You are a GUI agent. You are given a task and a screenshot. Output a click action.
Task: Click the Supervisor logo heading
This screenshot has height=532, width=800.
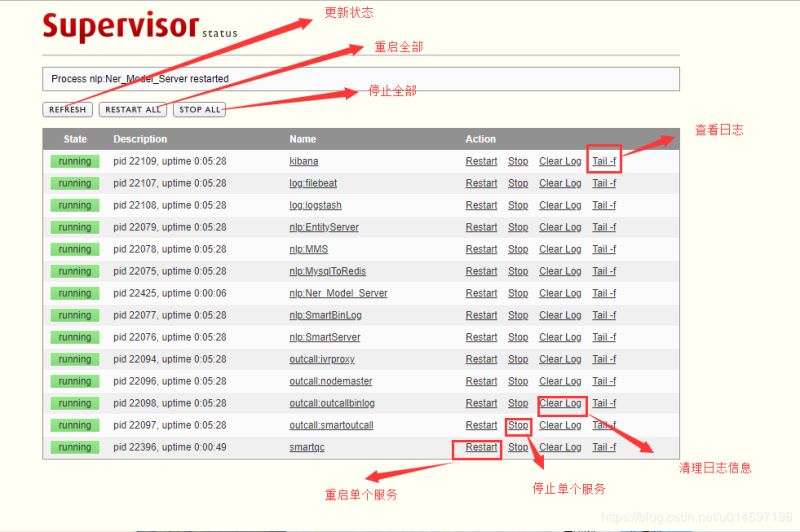[x=120, y=25]
